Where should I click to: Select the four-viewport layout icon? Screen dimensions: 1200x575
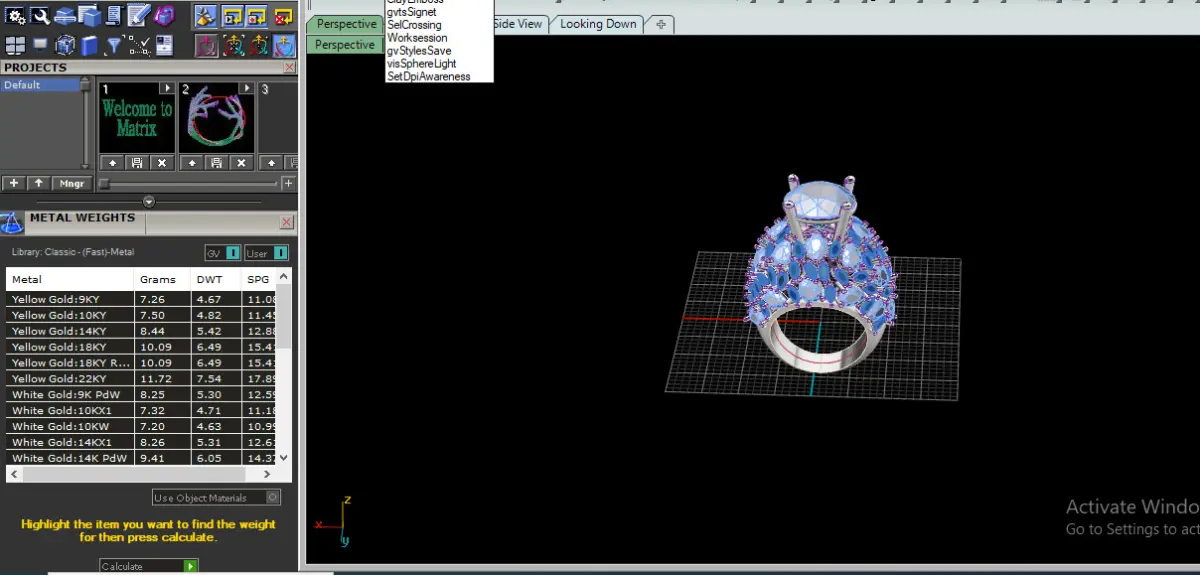(16, 45)
